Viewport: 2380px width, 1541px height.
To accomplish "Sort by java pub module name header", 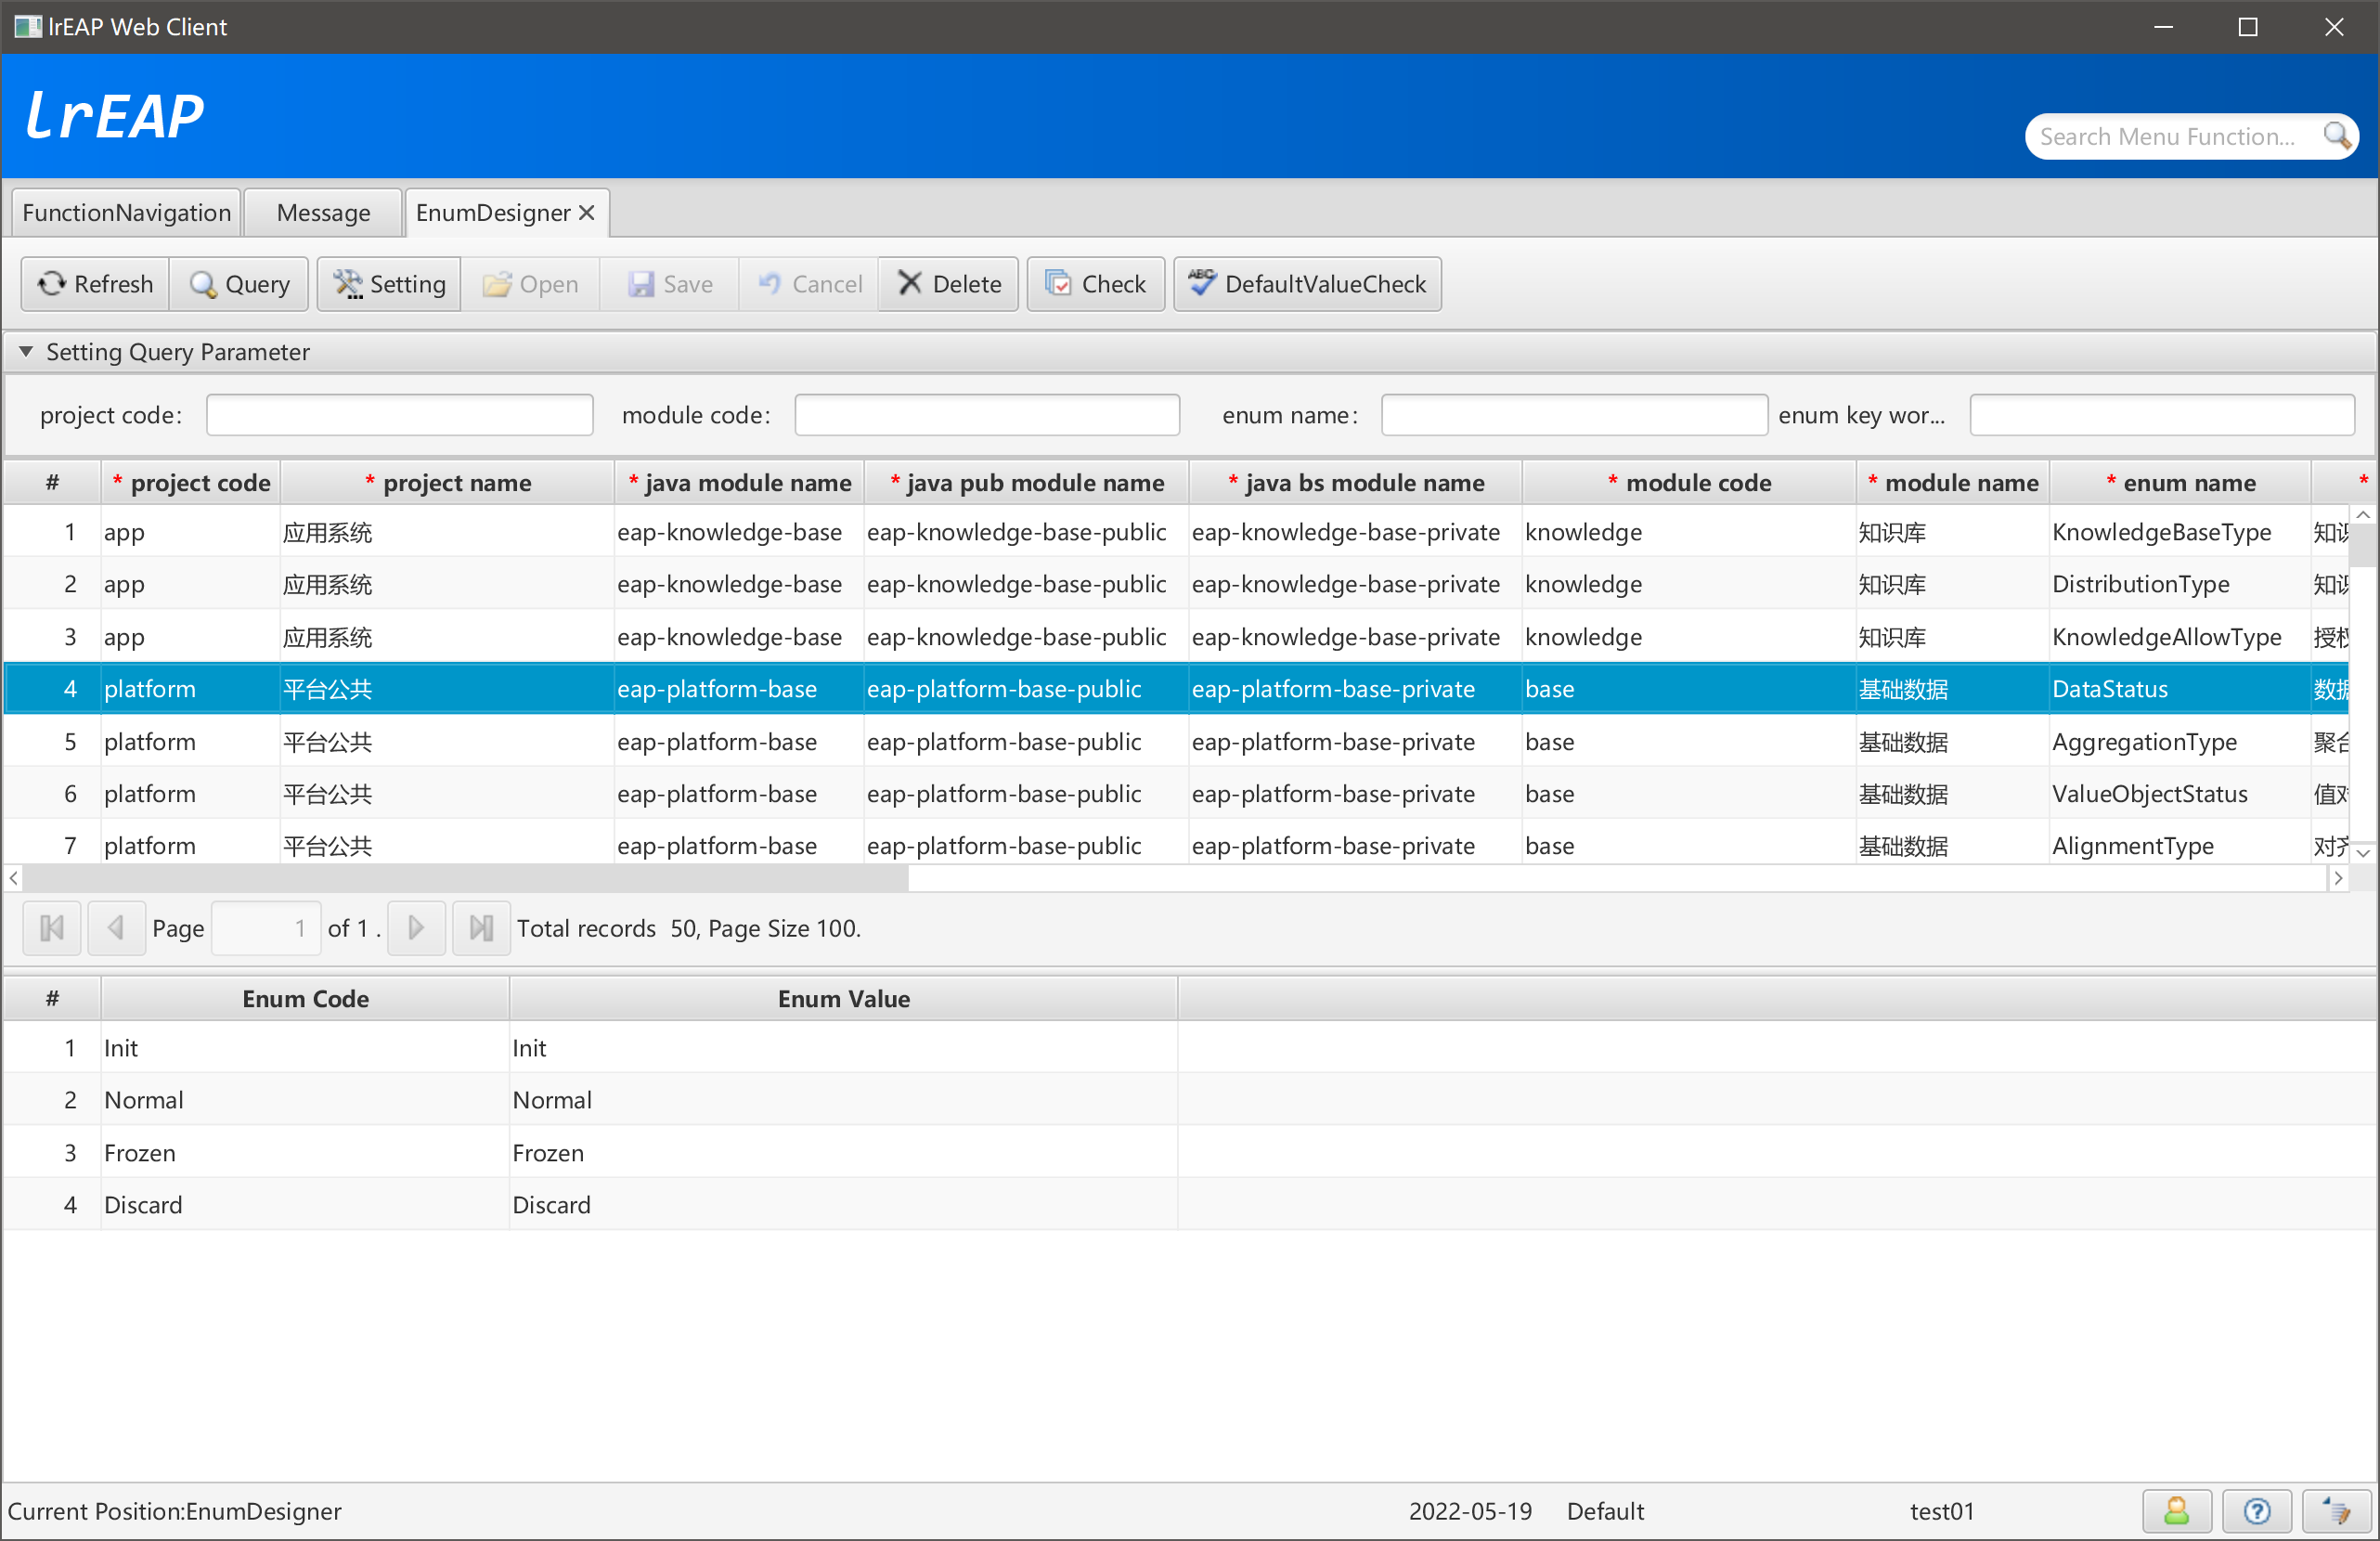I will [1026, 483].
